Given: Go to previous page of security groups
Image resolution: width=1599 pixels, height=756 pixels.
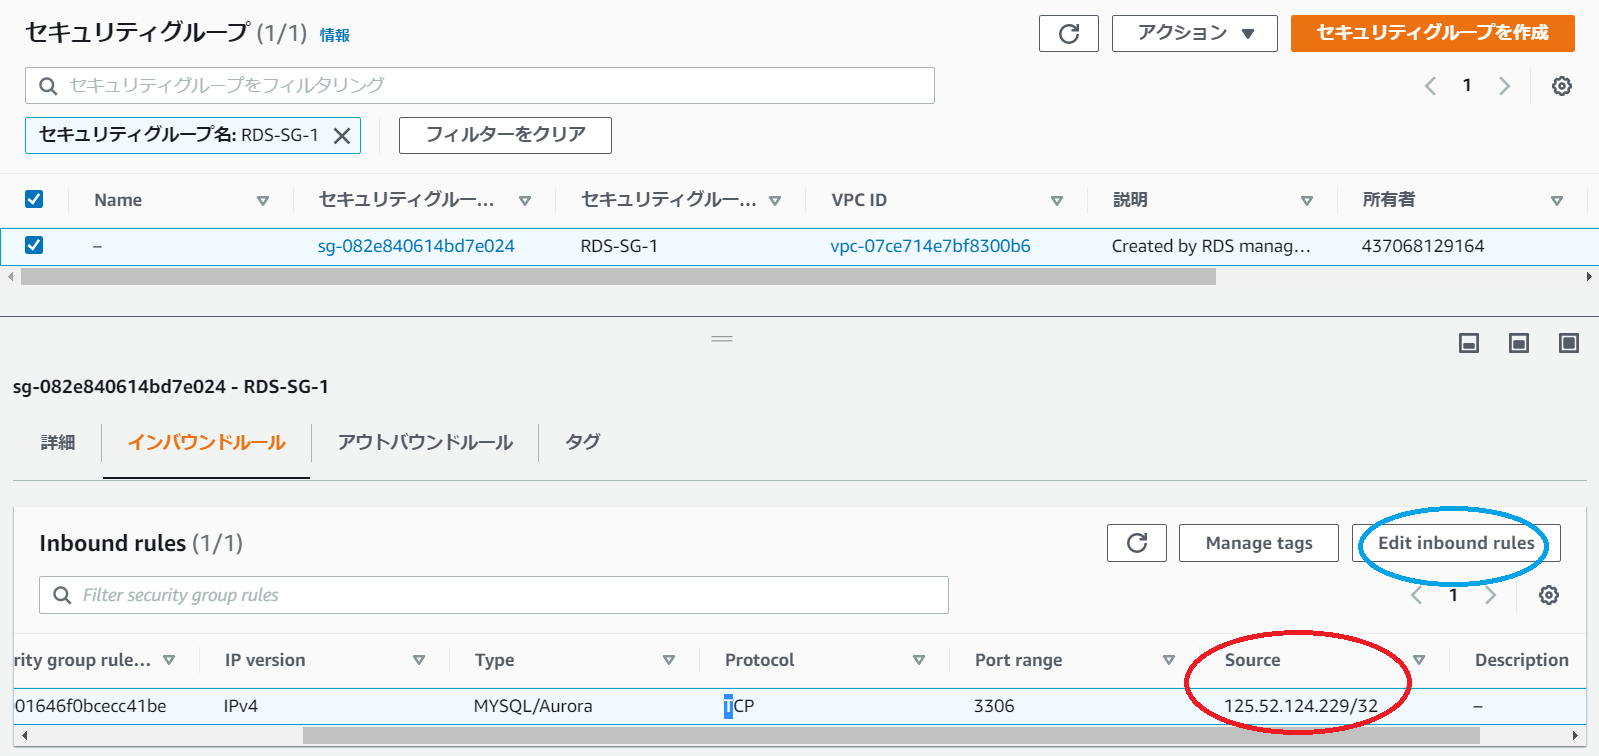Looking at the screenshot, I should (1430, 86).
